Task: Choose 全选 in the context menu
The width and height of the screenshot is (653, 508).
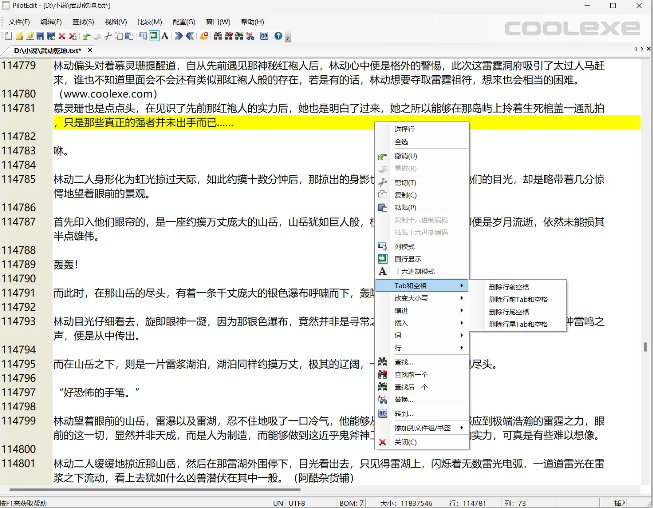Action: click(x=422, y=142)
